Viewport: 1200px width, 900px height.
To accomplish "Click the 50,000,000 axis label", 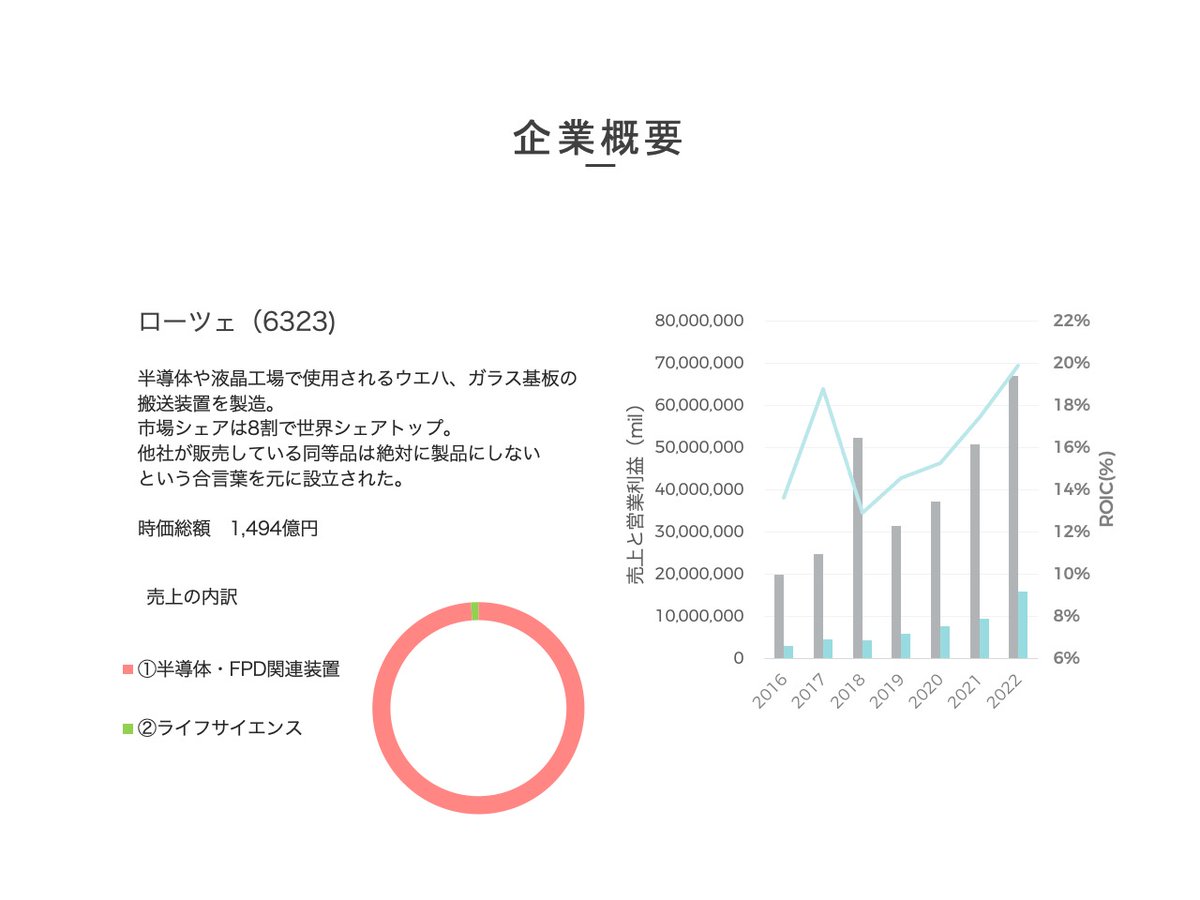I will 699,447.
